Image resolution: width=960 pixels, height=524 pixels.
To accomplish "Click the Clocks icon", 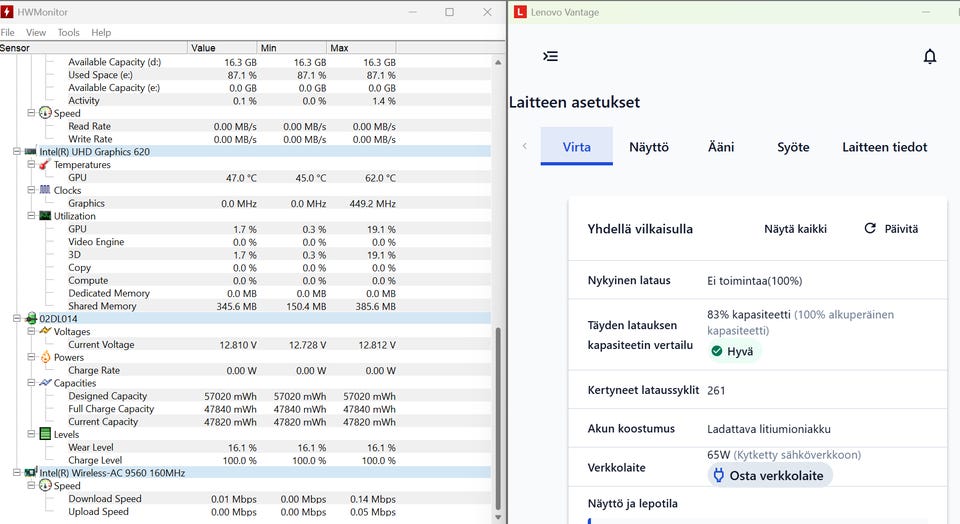I will pos(45,190).
